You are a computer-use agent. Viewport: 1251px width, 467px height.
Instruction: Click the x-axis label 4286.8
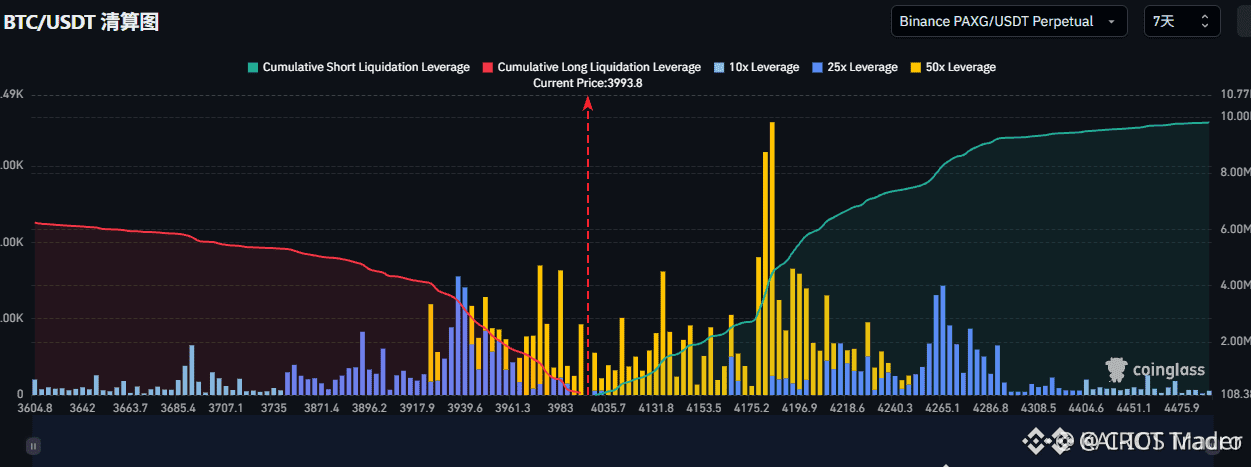coord(991,408)
